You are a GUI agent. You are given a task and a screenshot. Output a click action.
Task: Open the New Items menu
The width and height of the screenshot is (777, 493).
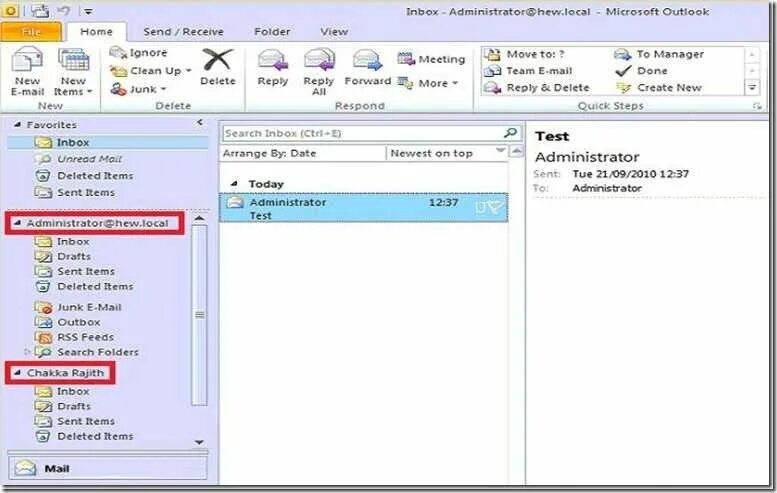(x=73, y=72)
